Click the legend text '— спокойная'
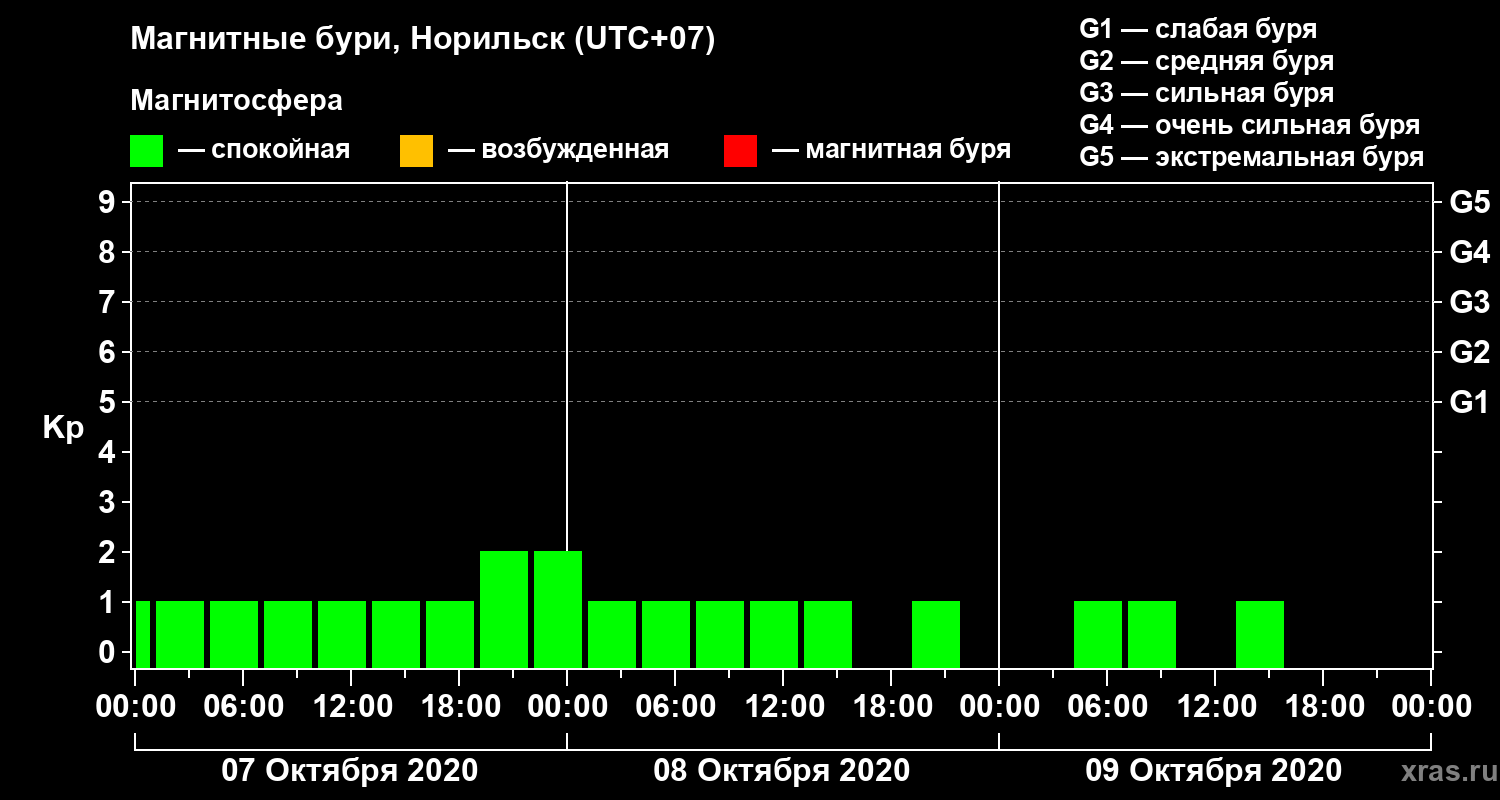This screenshot has height=800, width=1500. point(264,151)
